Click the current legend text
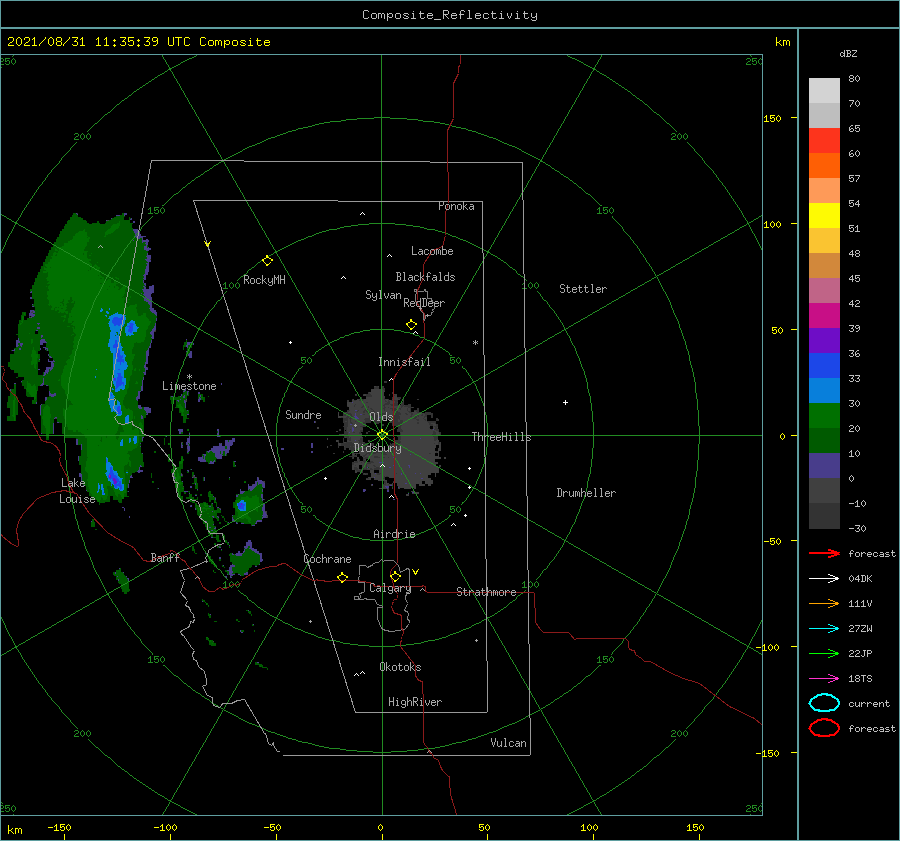900x841 pixels. [x=869, y=703]
